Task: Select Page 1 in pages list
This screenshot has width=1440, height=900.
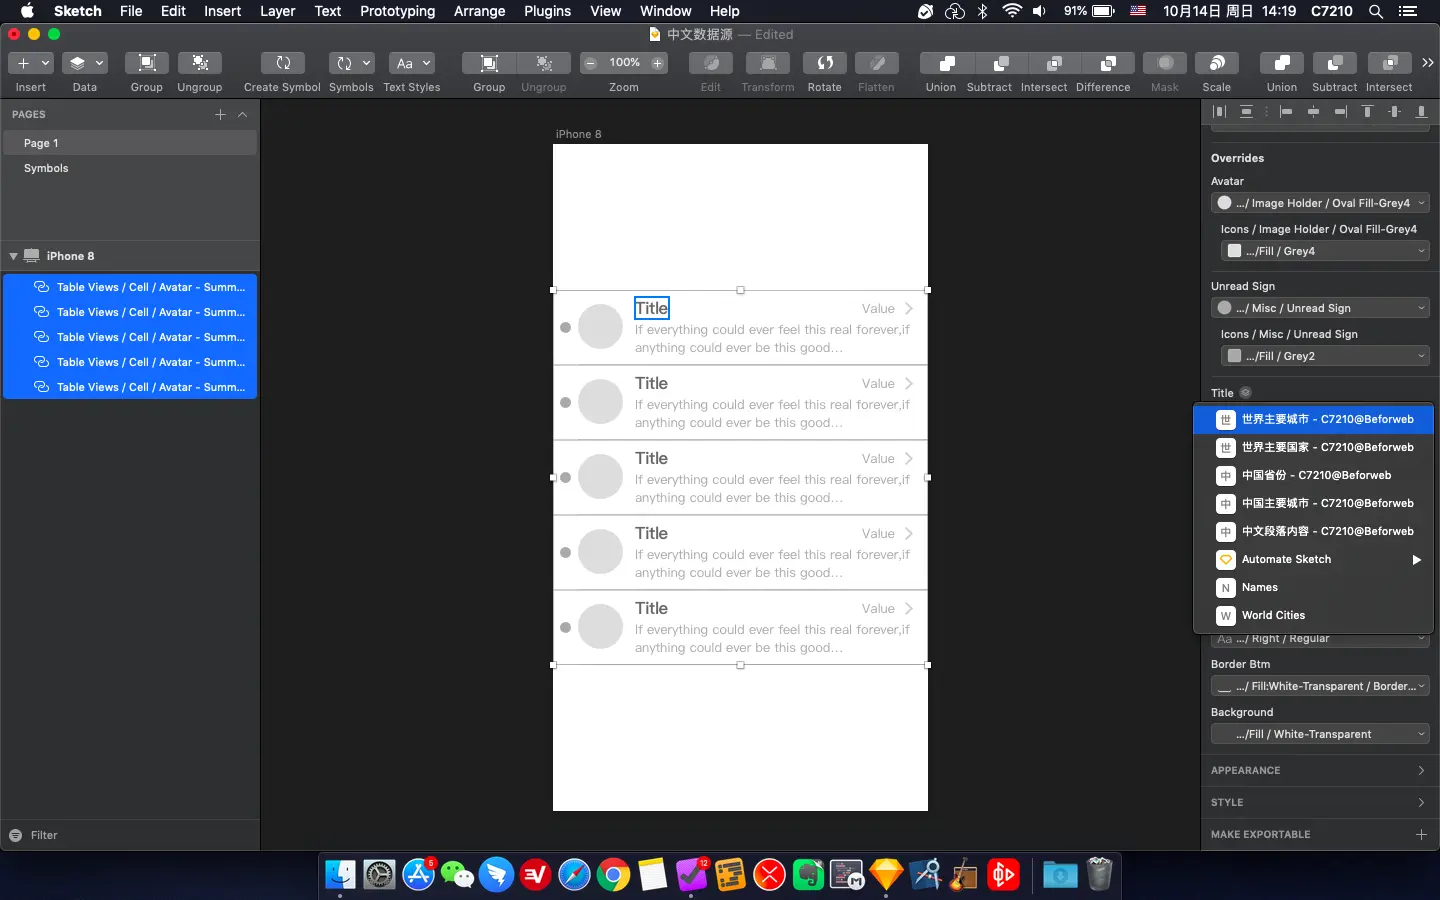Action: [x=130, y=143]
